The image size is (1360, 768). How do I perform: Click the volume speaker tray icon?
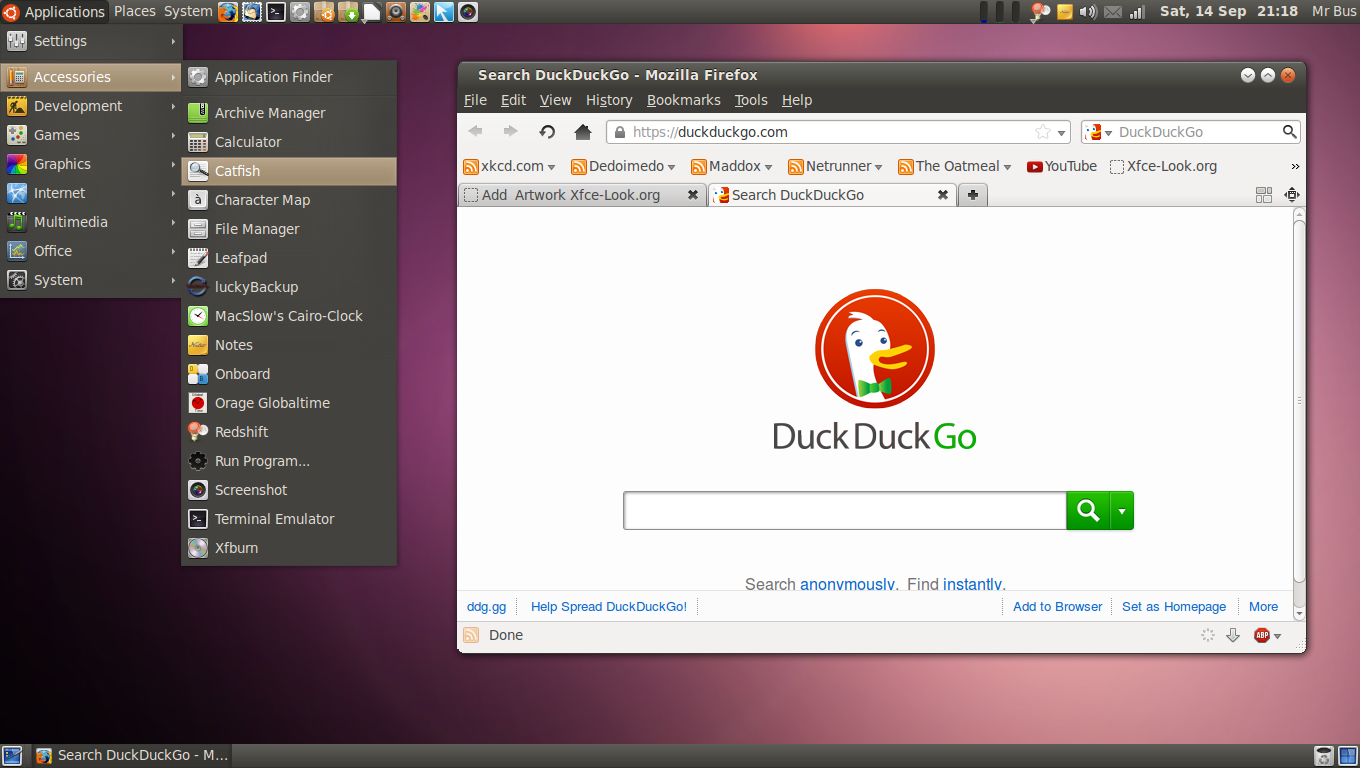[1089, 12]
